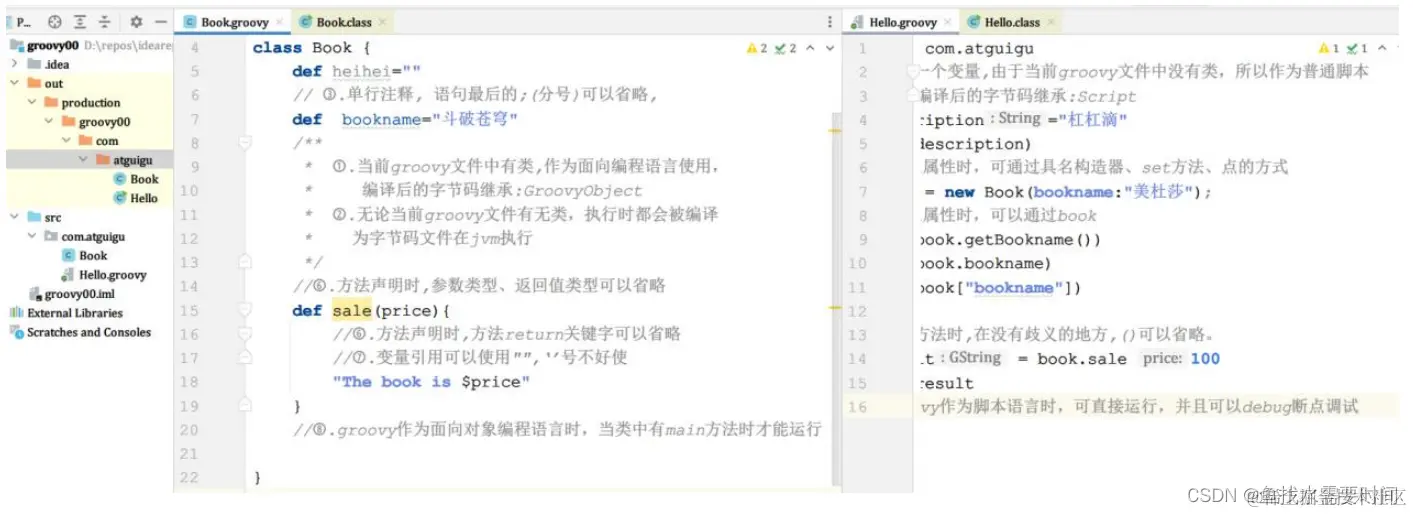Fold the sale method at line 15
1413x514 pixels.
244,310
